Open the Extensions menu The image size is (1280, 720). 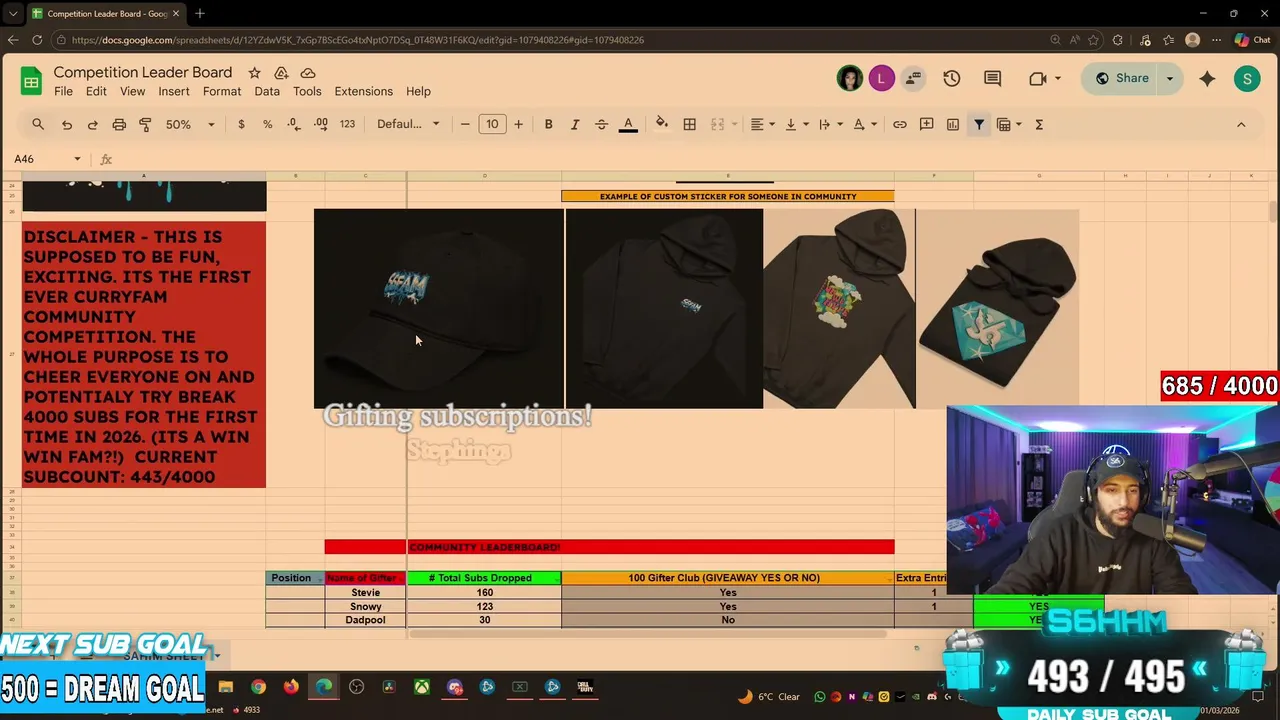coord(363,91)
